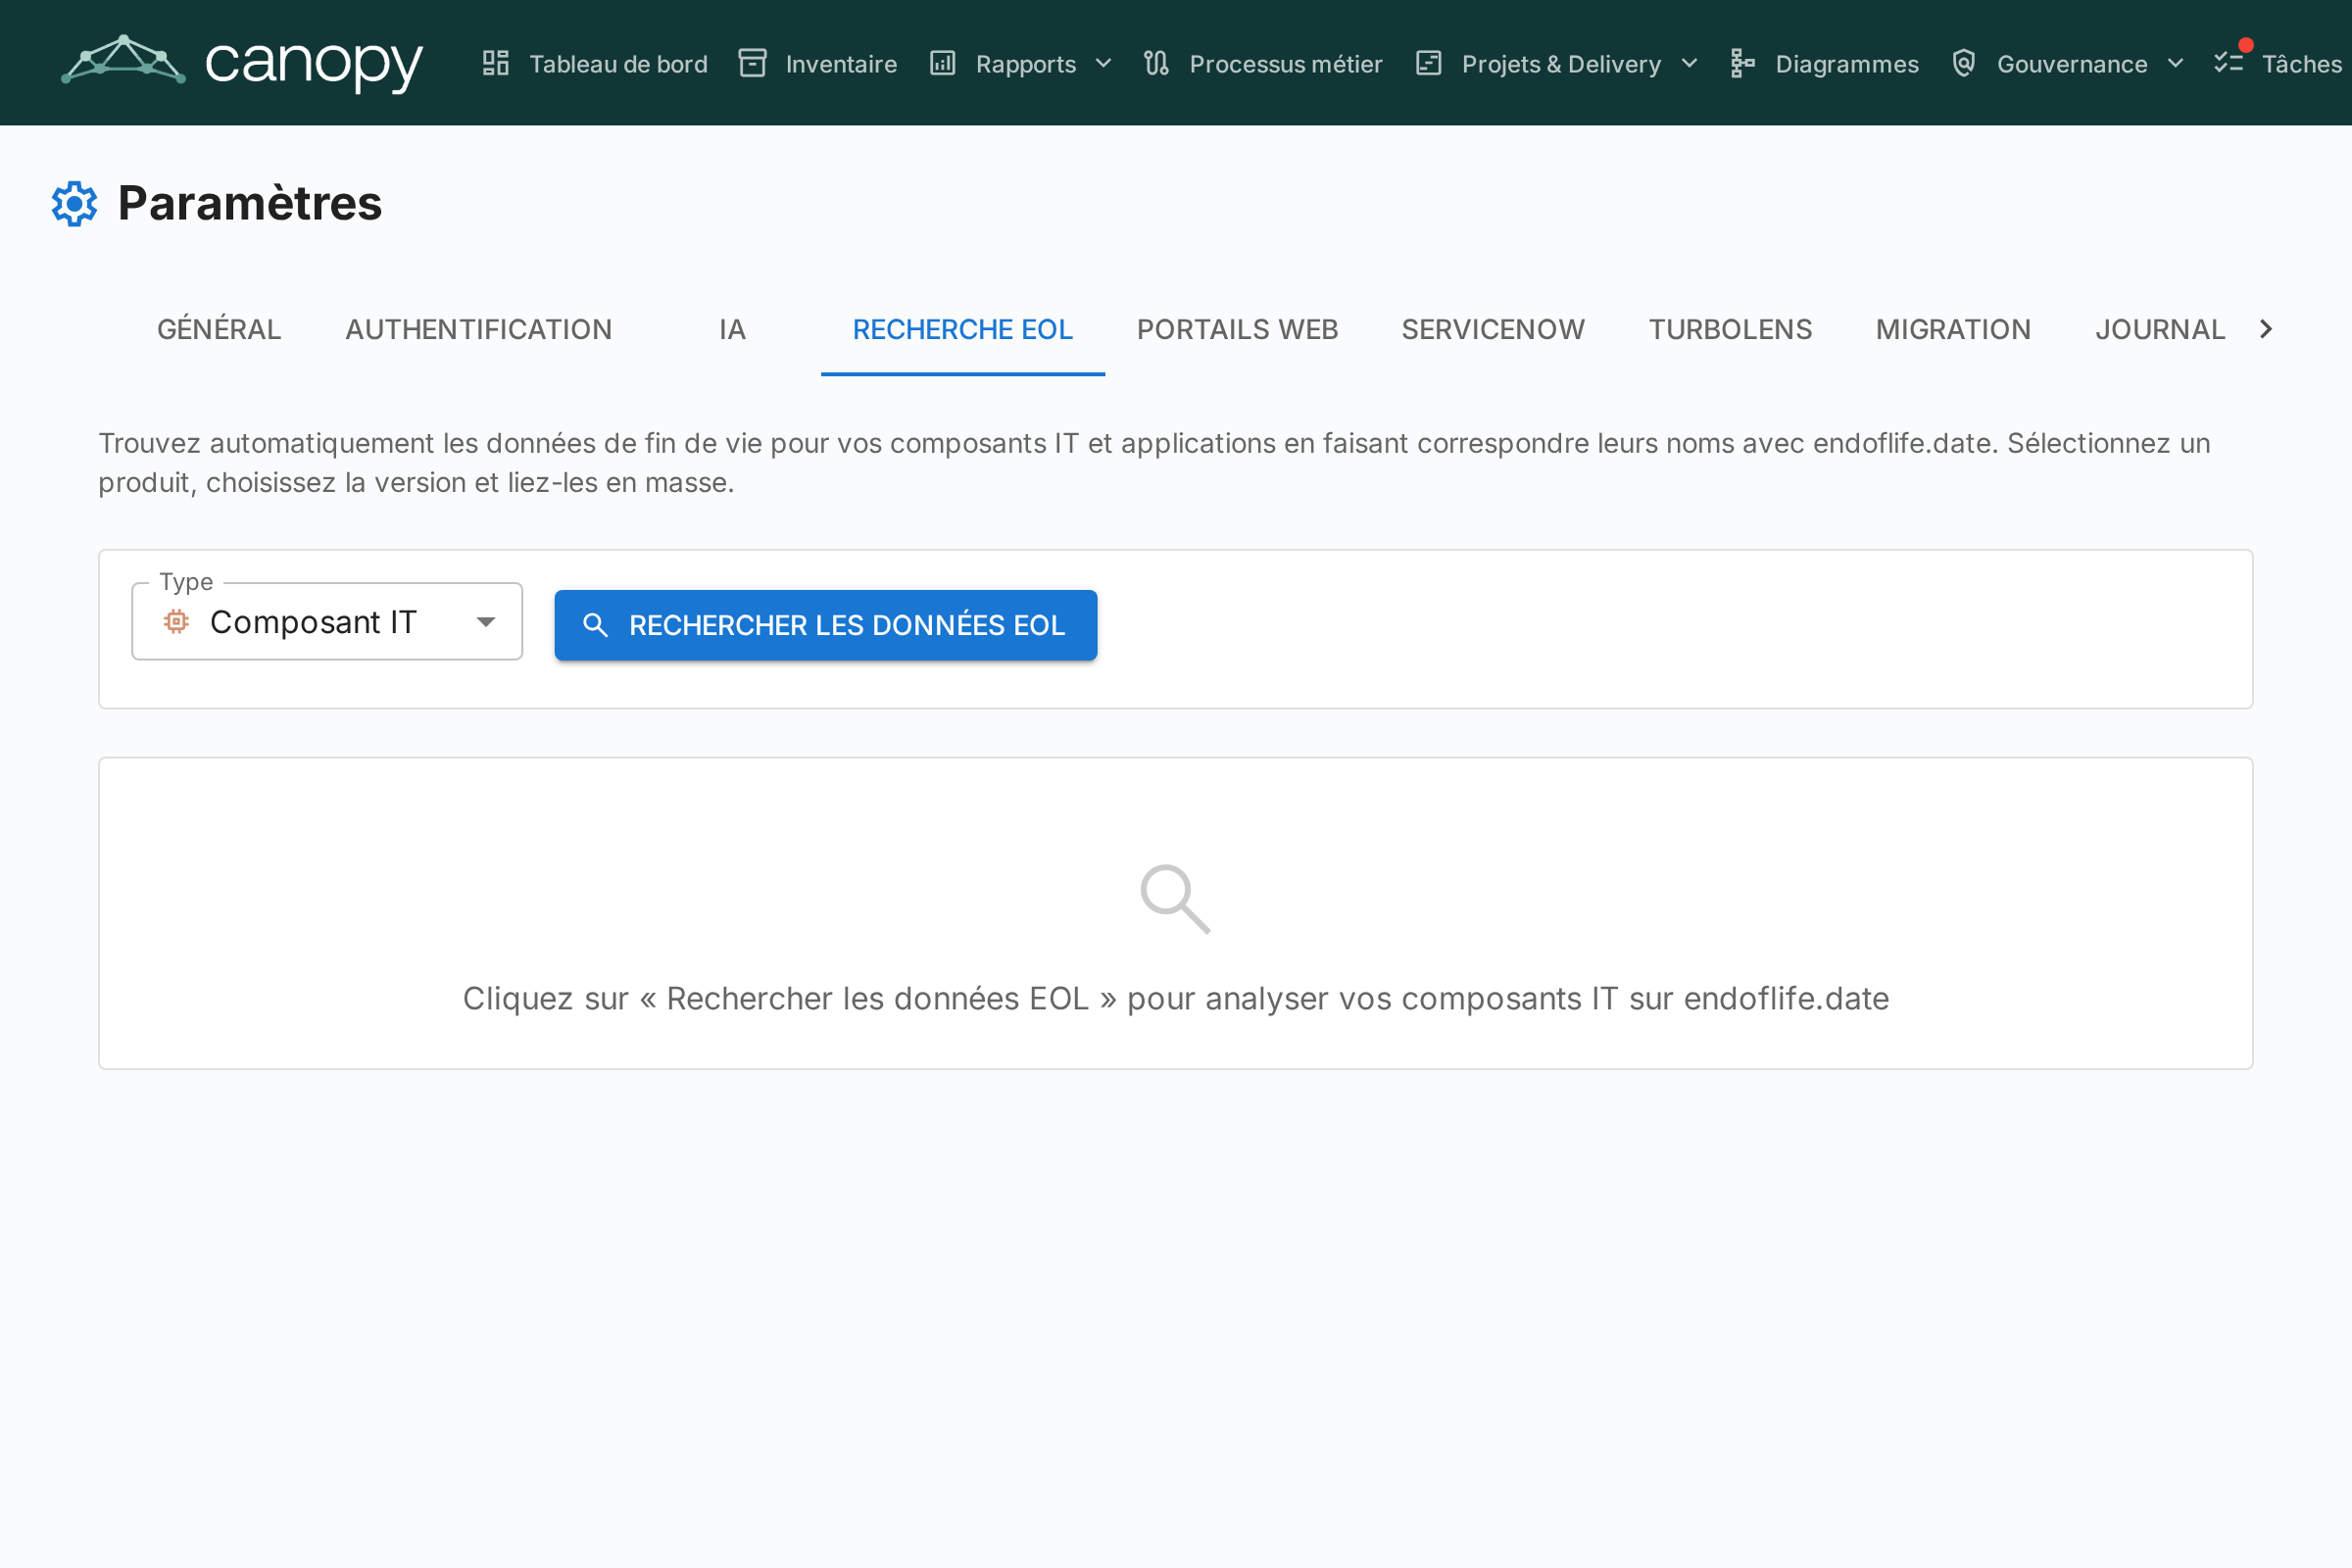The image size is (2352, 1568).
Task: Open the Inventaire menu item
Action: click(818, 63)
